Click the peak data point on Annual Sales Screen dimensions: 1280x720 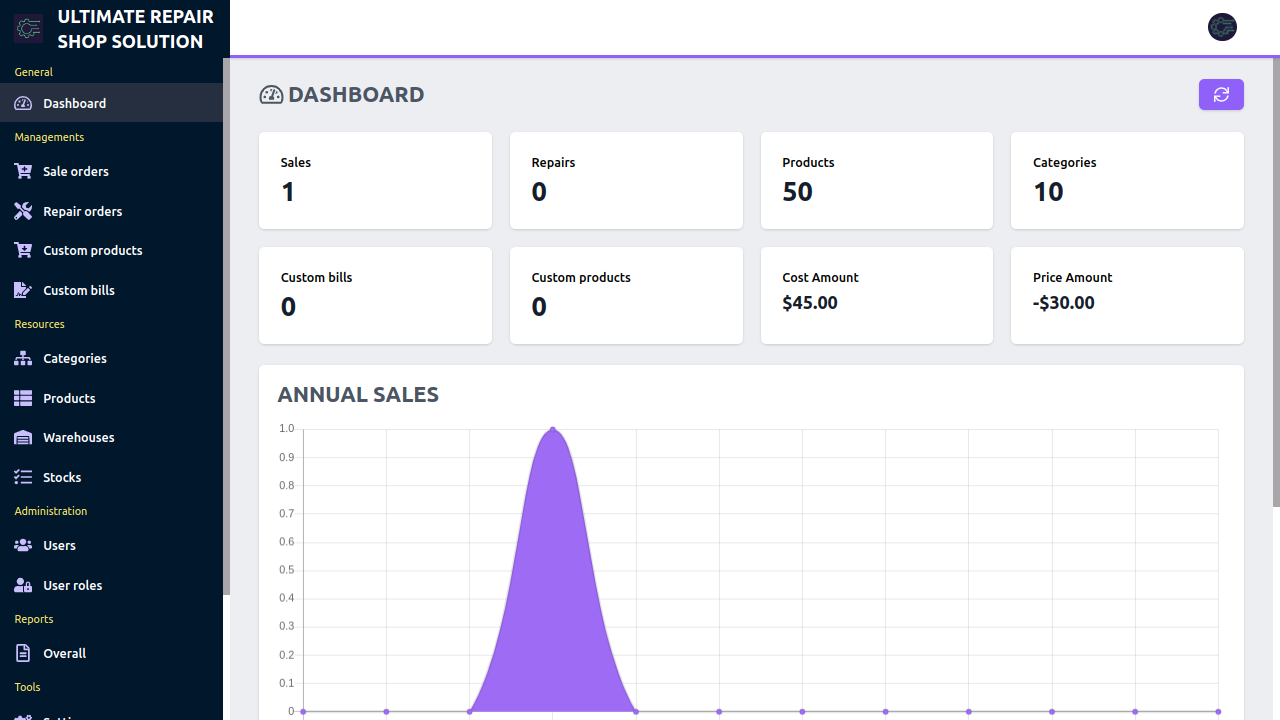click(553, 429)
